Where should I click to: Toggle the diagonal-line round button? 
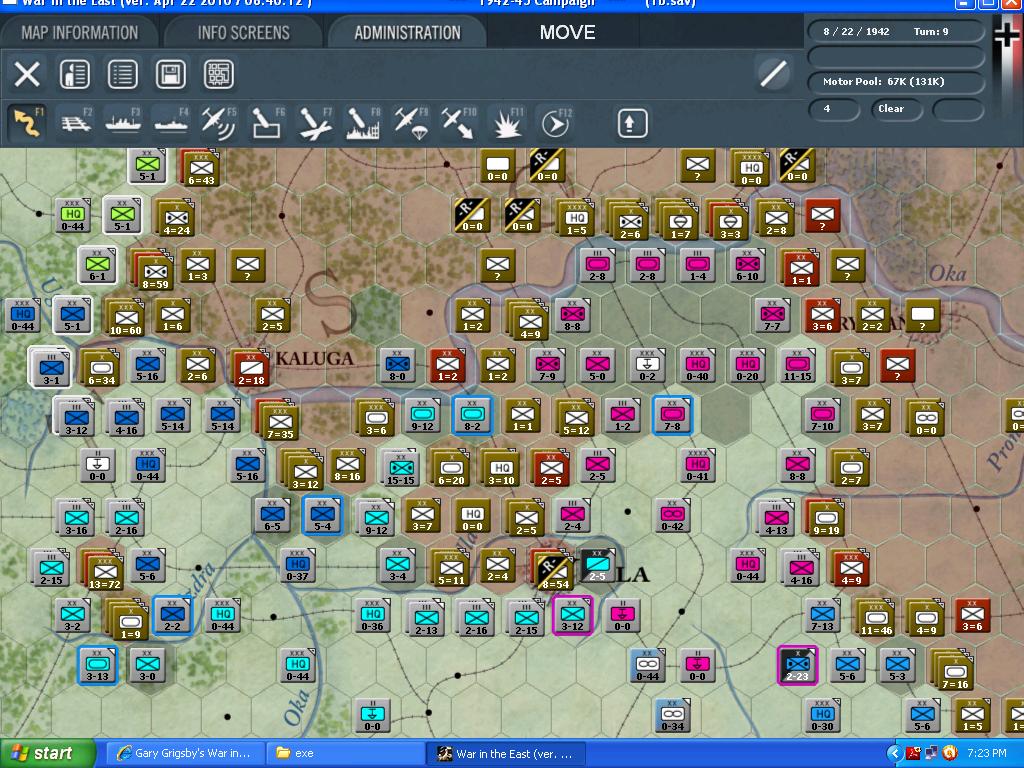point(772,73)
